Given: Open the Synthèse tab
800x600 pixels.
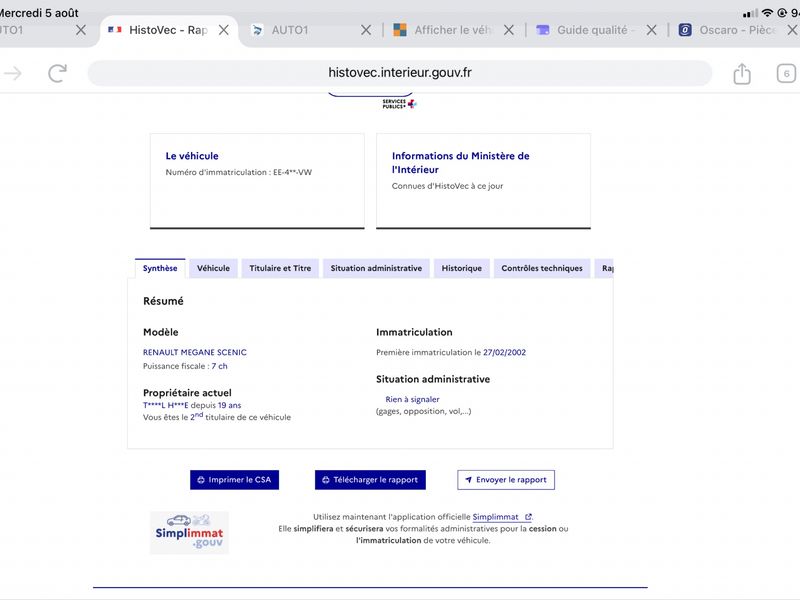Looking at the screenshot, I should pos(160,268).
